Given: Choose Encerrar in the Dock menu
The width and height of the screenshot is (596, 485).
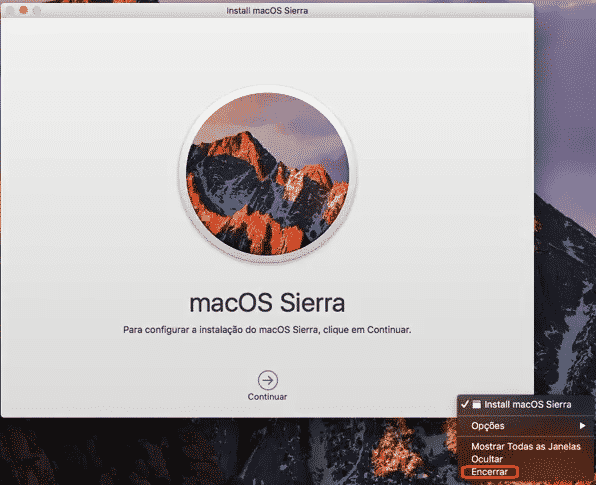Looking at the screenshot, I should (489, 472).
